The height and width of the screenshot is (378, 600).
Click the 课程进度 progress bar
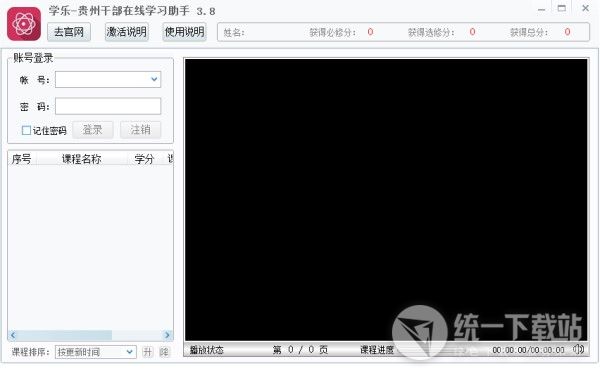coord(442,350)
